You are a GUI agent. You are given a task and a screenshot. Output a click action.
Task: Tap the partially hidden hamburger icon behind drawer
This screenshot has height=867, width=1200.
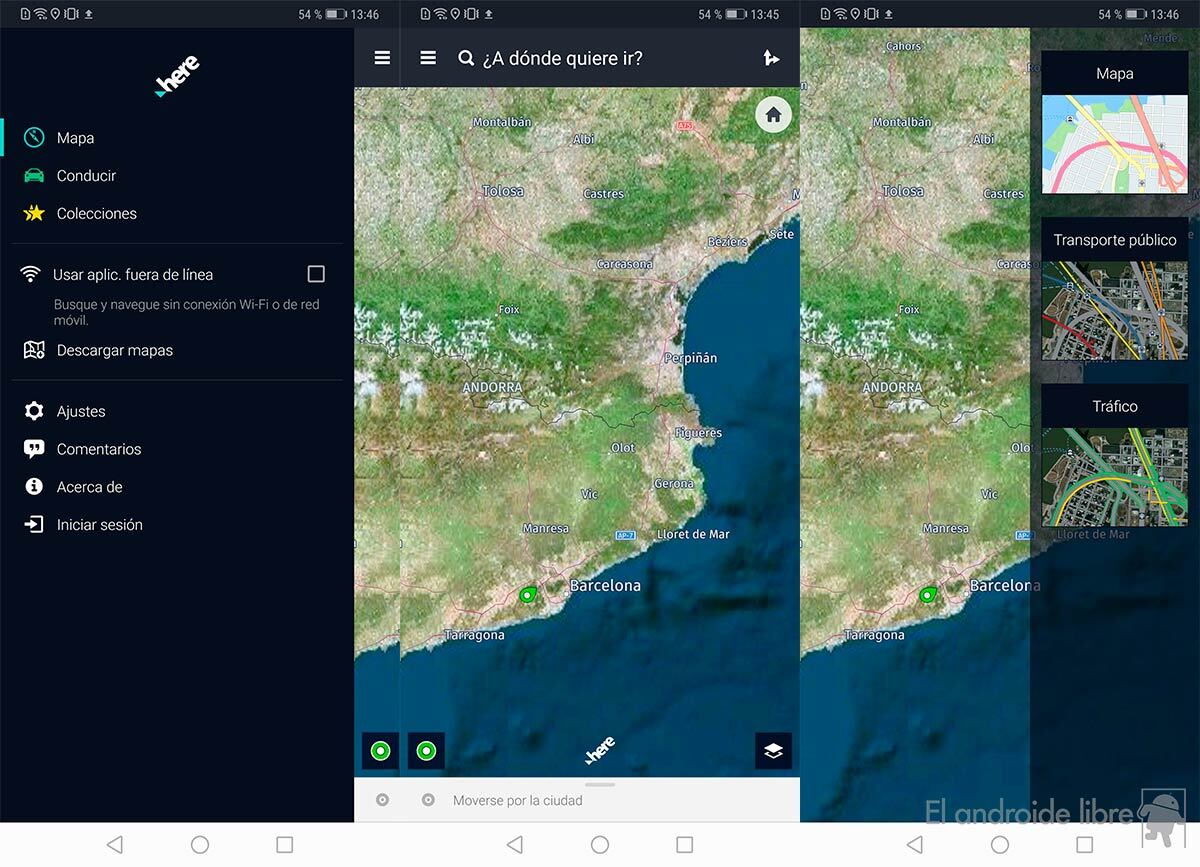pyautogui.click(x=382, y=58)
